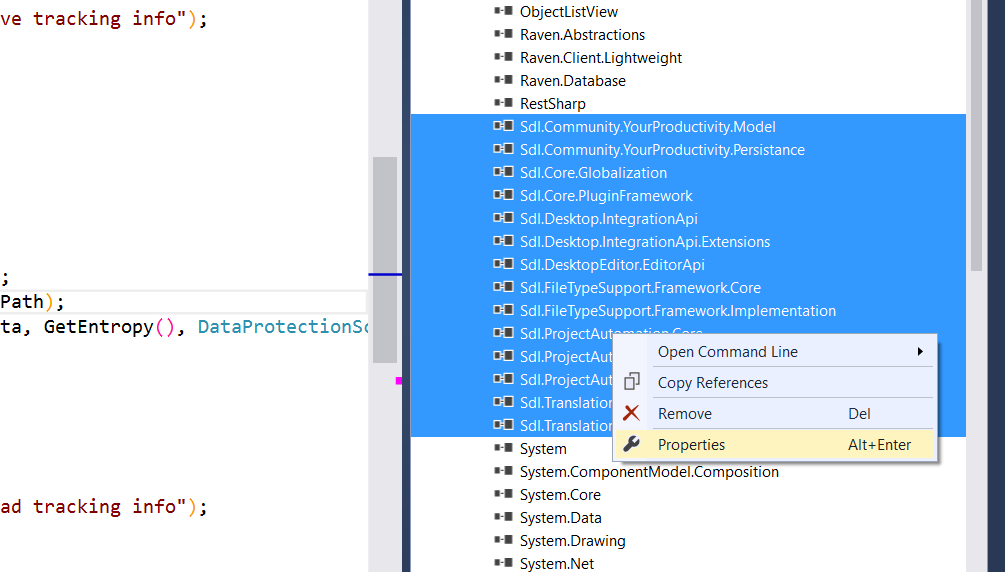Select Sdl.Community.YourProductivity.Model reference
The width and height of the screenshot is (1005, 572).
tap(647, 127)
